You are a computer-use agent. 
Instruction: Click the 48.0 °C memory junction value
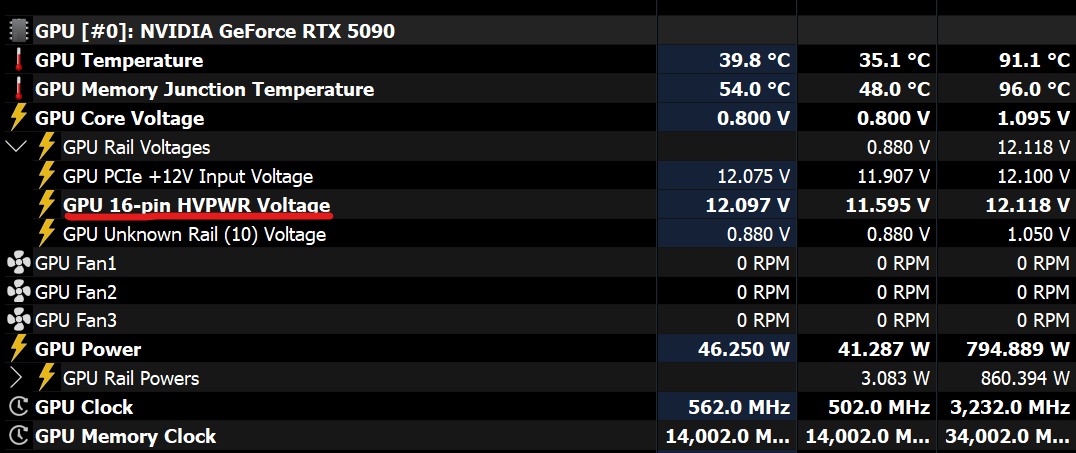(x=894, y=89)
